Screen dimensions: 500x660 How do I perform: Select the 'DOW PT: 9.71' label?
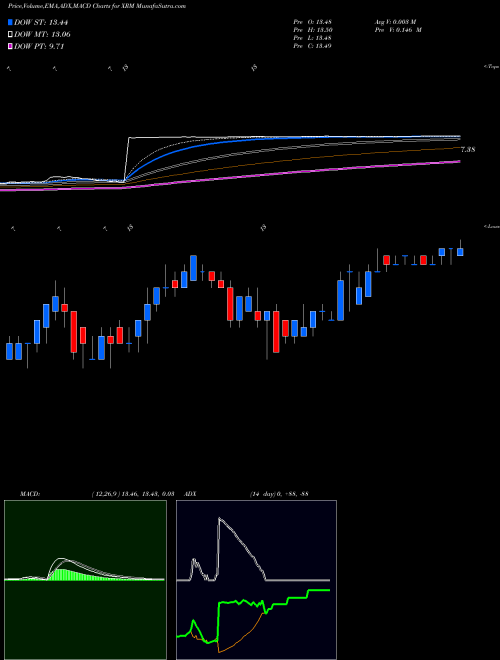(39, 46)
